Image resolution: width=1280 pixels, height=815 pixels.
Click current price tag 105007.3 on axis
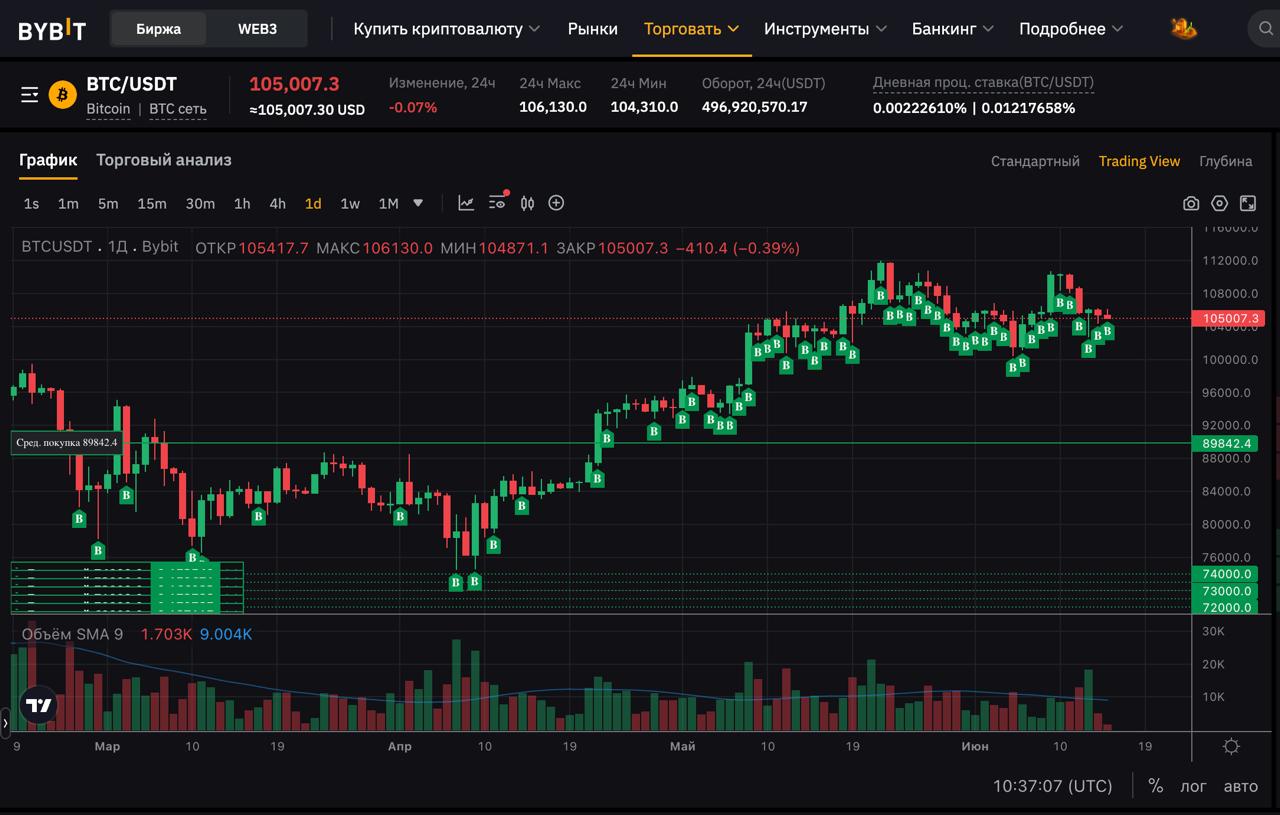pyautogui.click(x=1228, y=319)
